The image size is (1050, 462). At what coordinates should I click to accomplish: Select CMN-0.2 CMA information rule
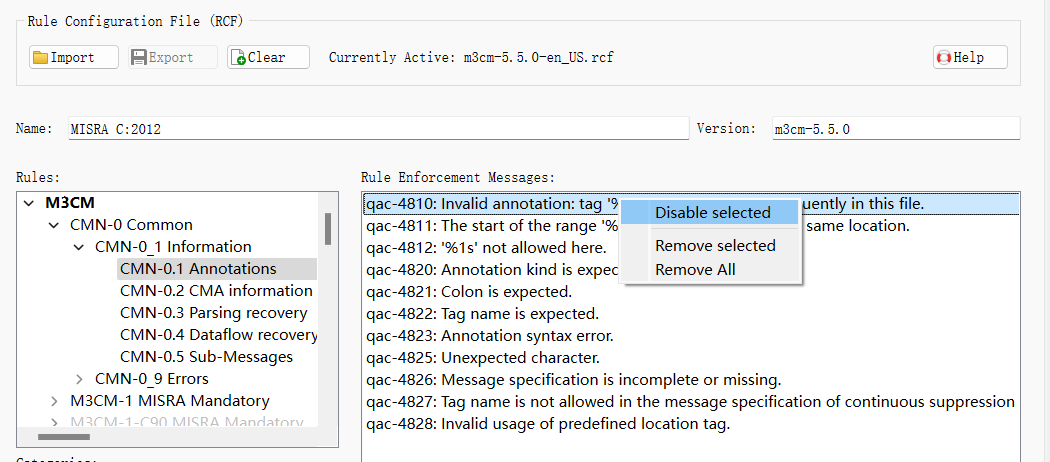216,291
